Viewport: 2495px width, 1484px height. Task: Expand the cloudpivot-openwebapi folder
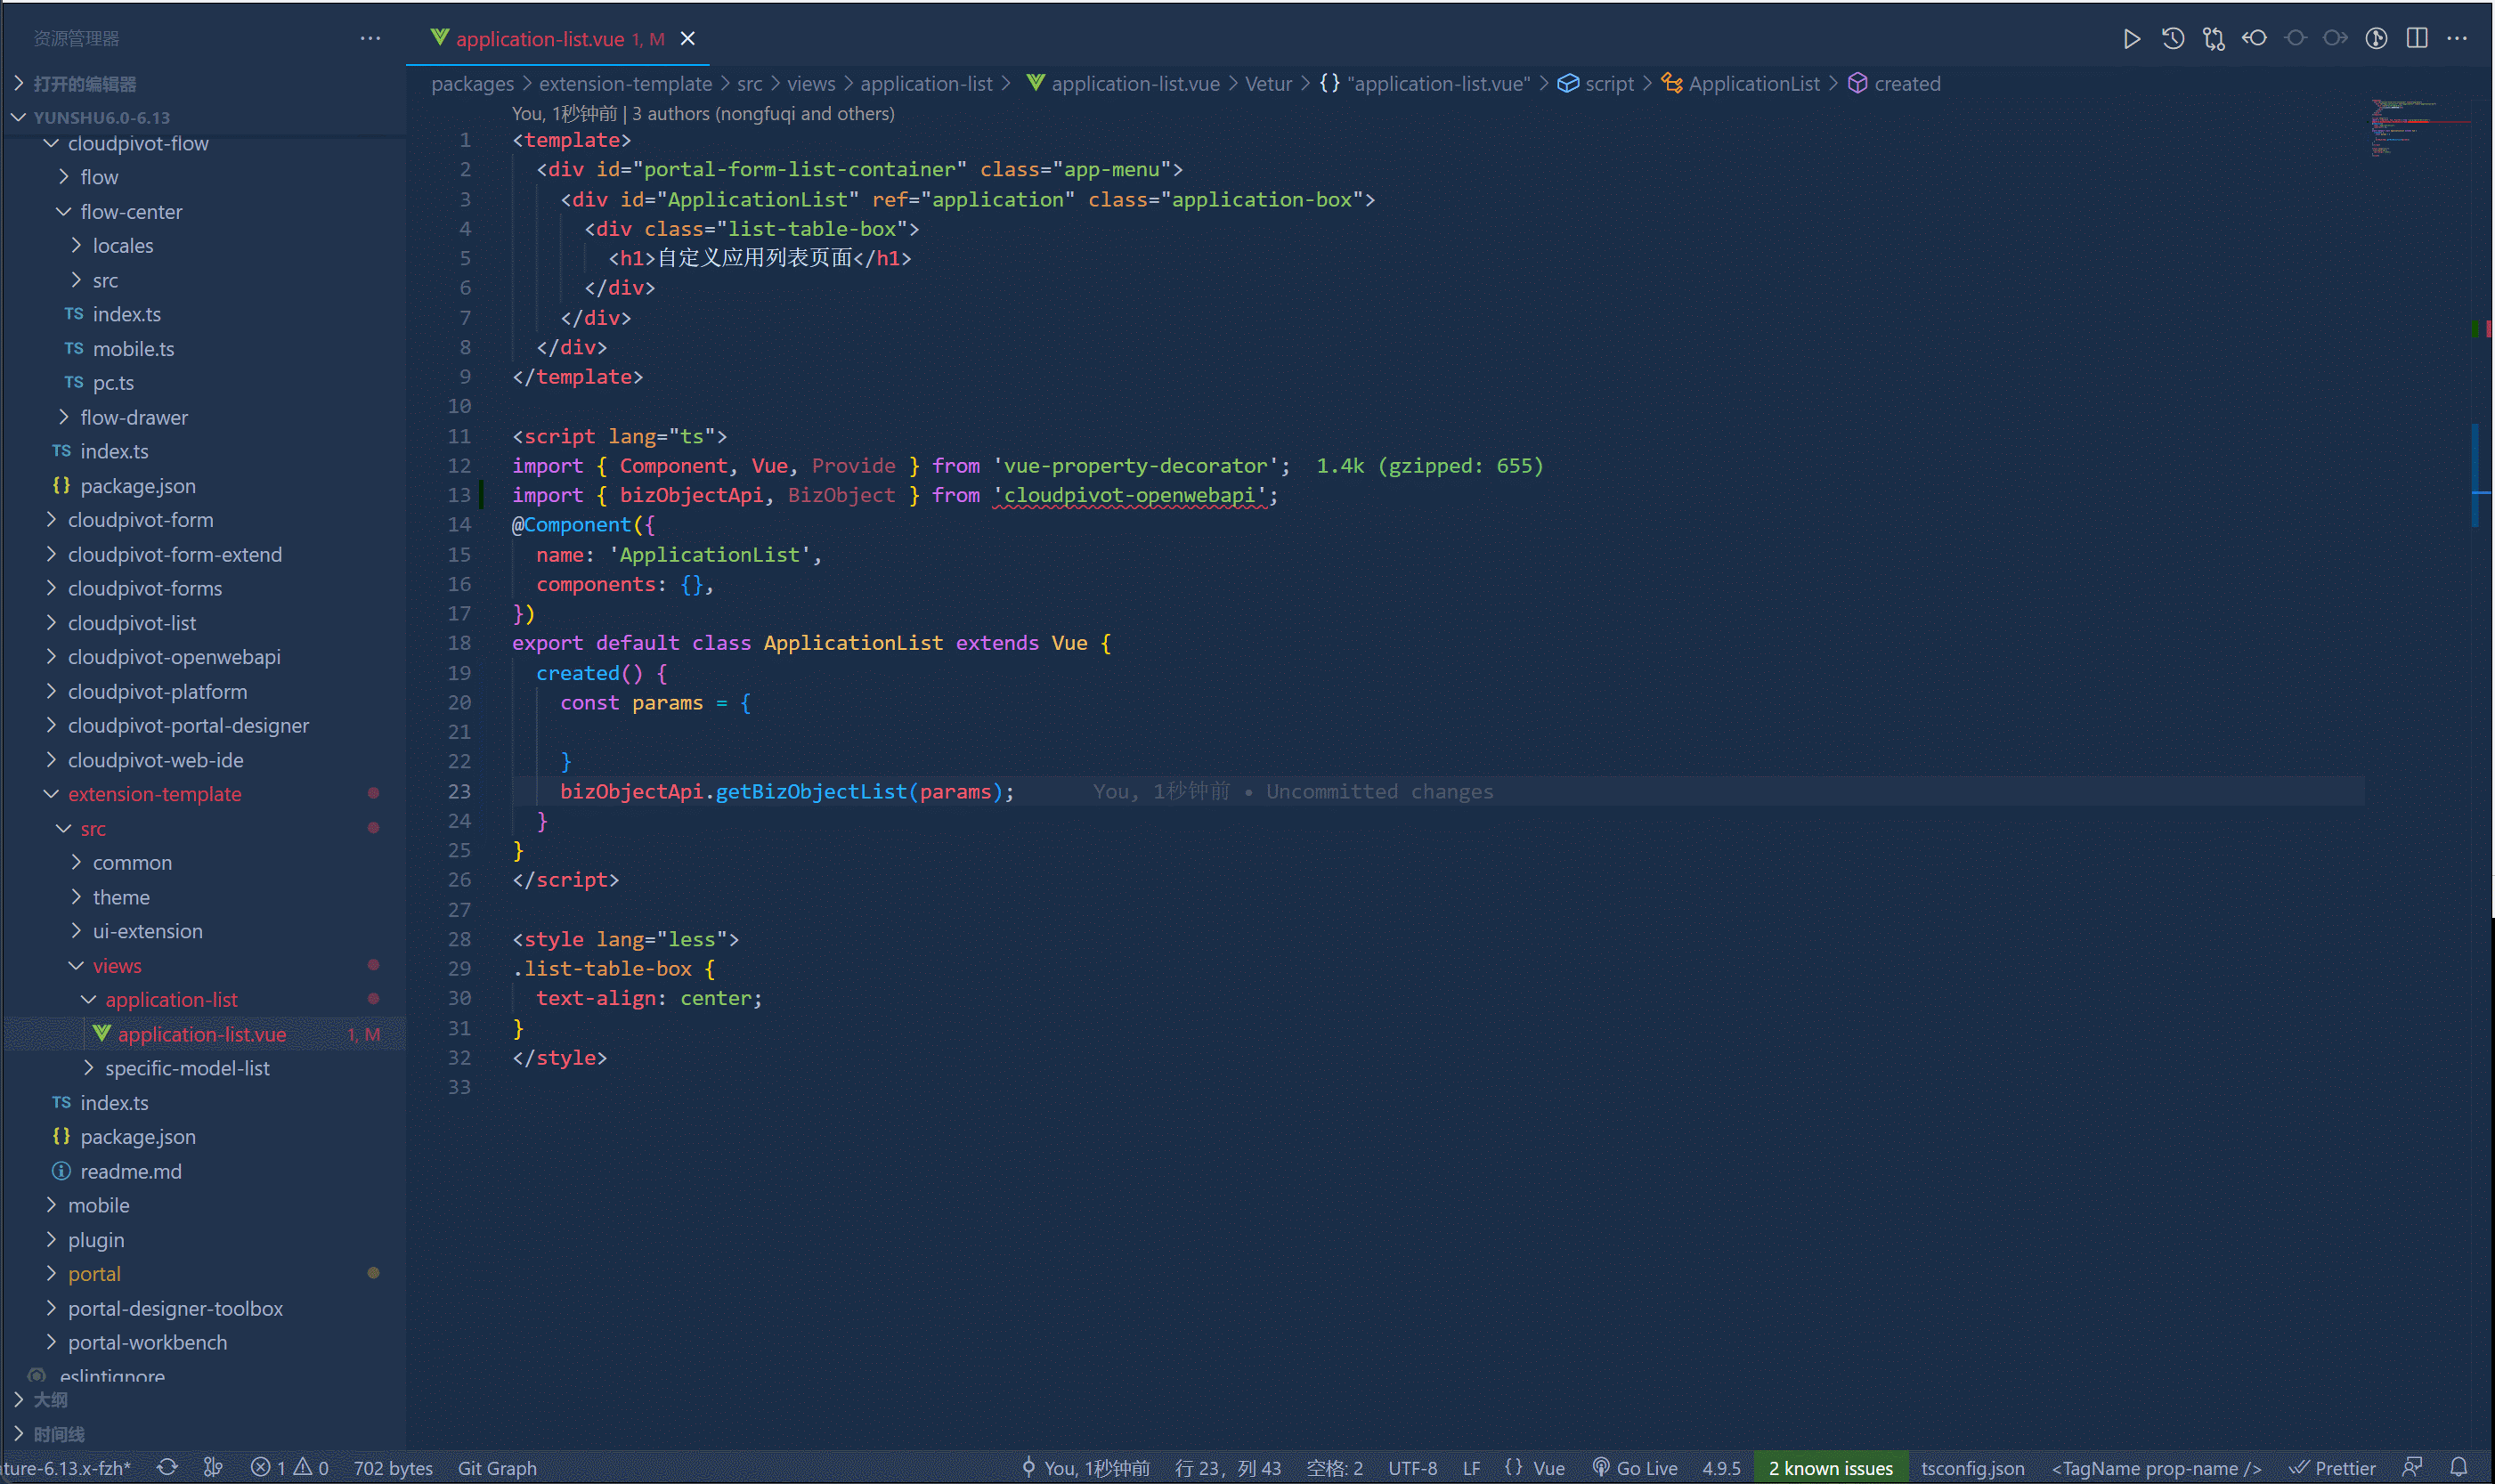[204, 657]
